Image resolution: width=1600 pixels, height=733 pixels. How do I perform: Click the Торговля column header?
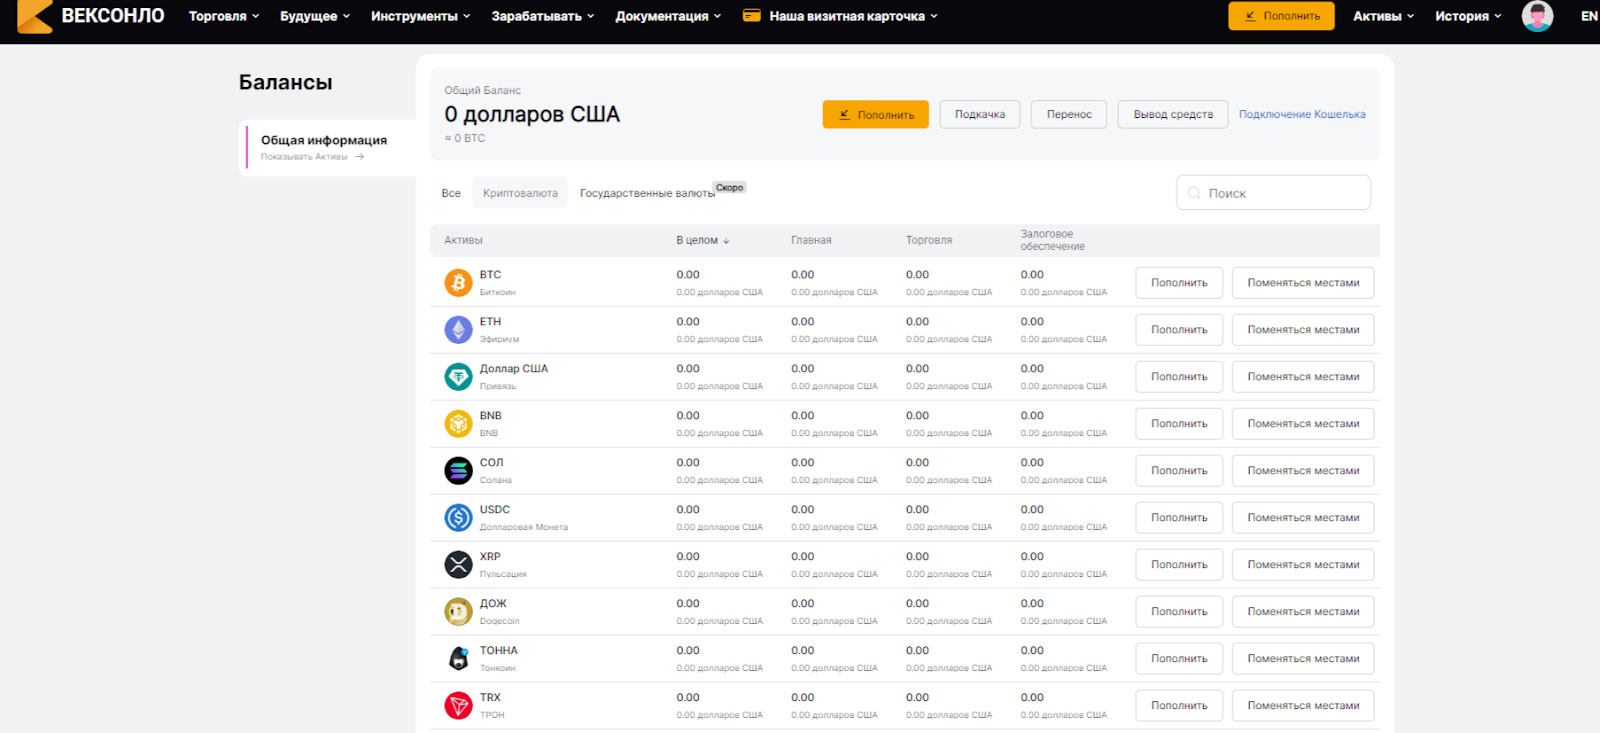929,240
